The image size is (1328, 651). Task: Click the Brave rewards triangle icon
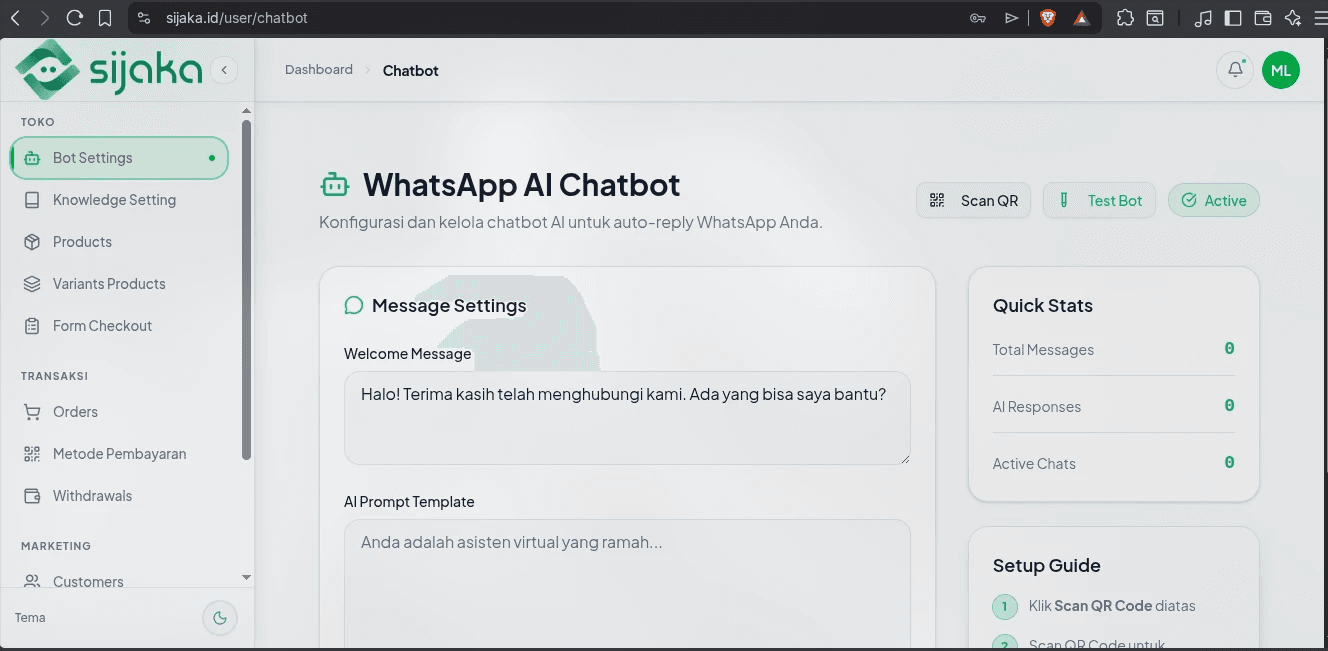pos(1081,18)
